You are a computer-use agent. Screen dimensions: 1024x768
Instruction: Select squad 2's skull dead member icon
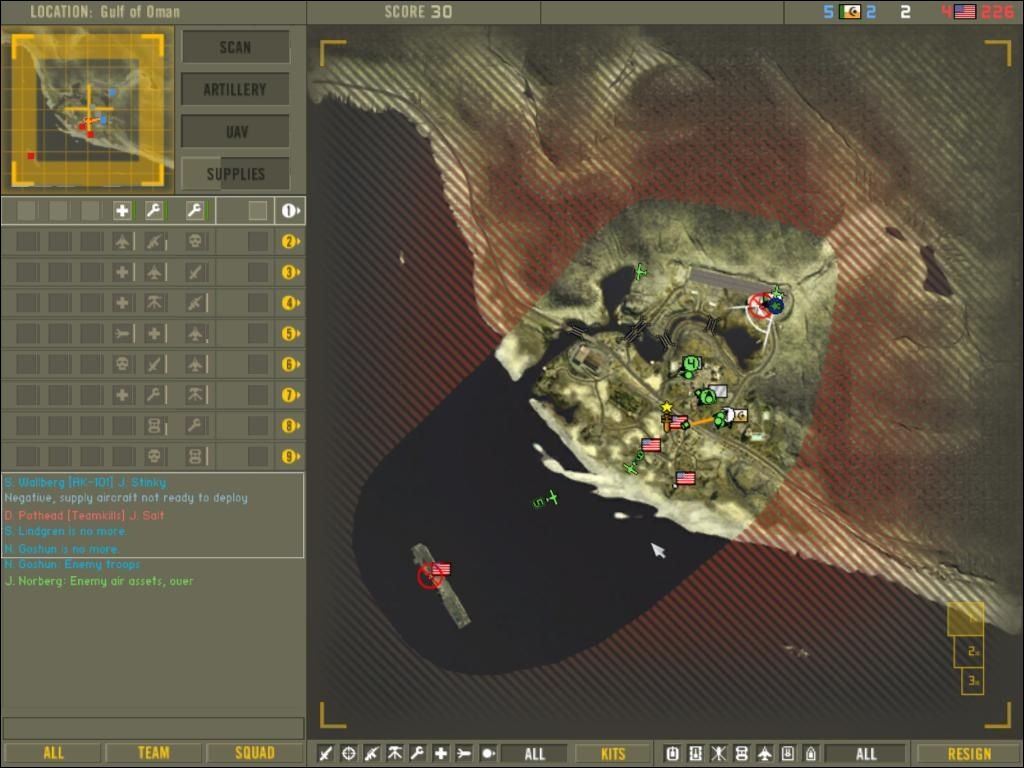click(195, 241)
